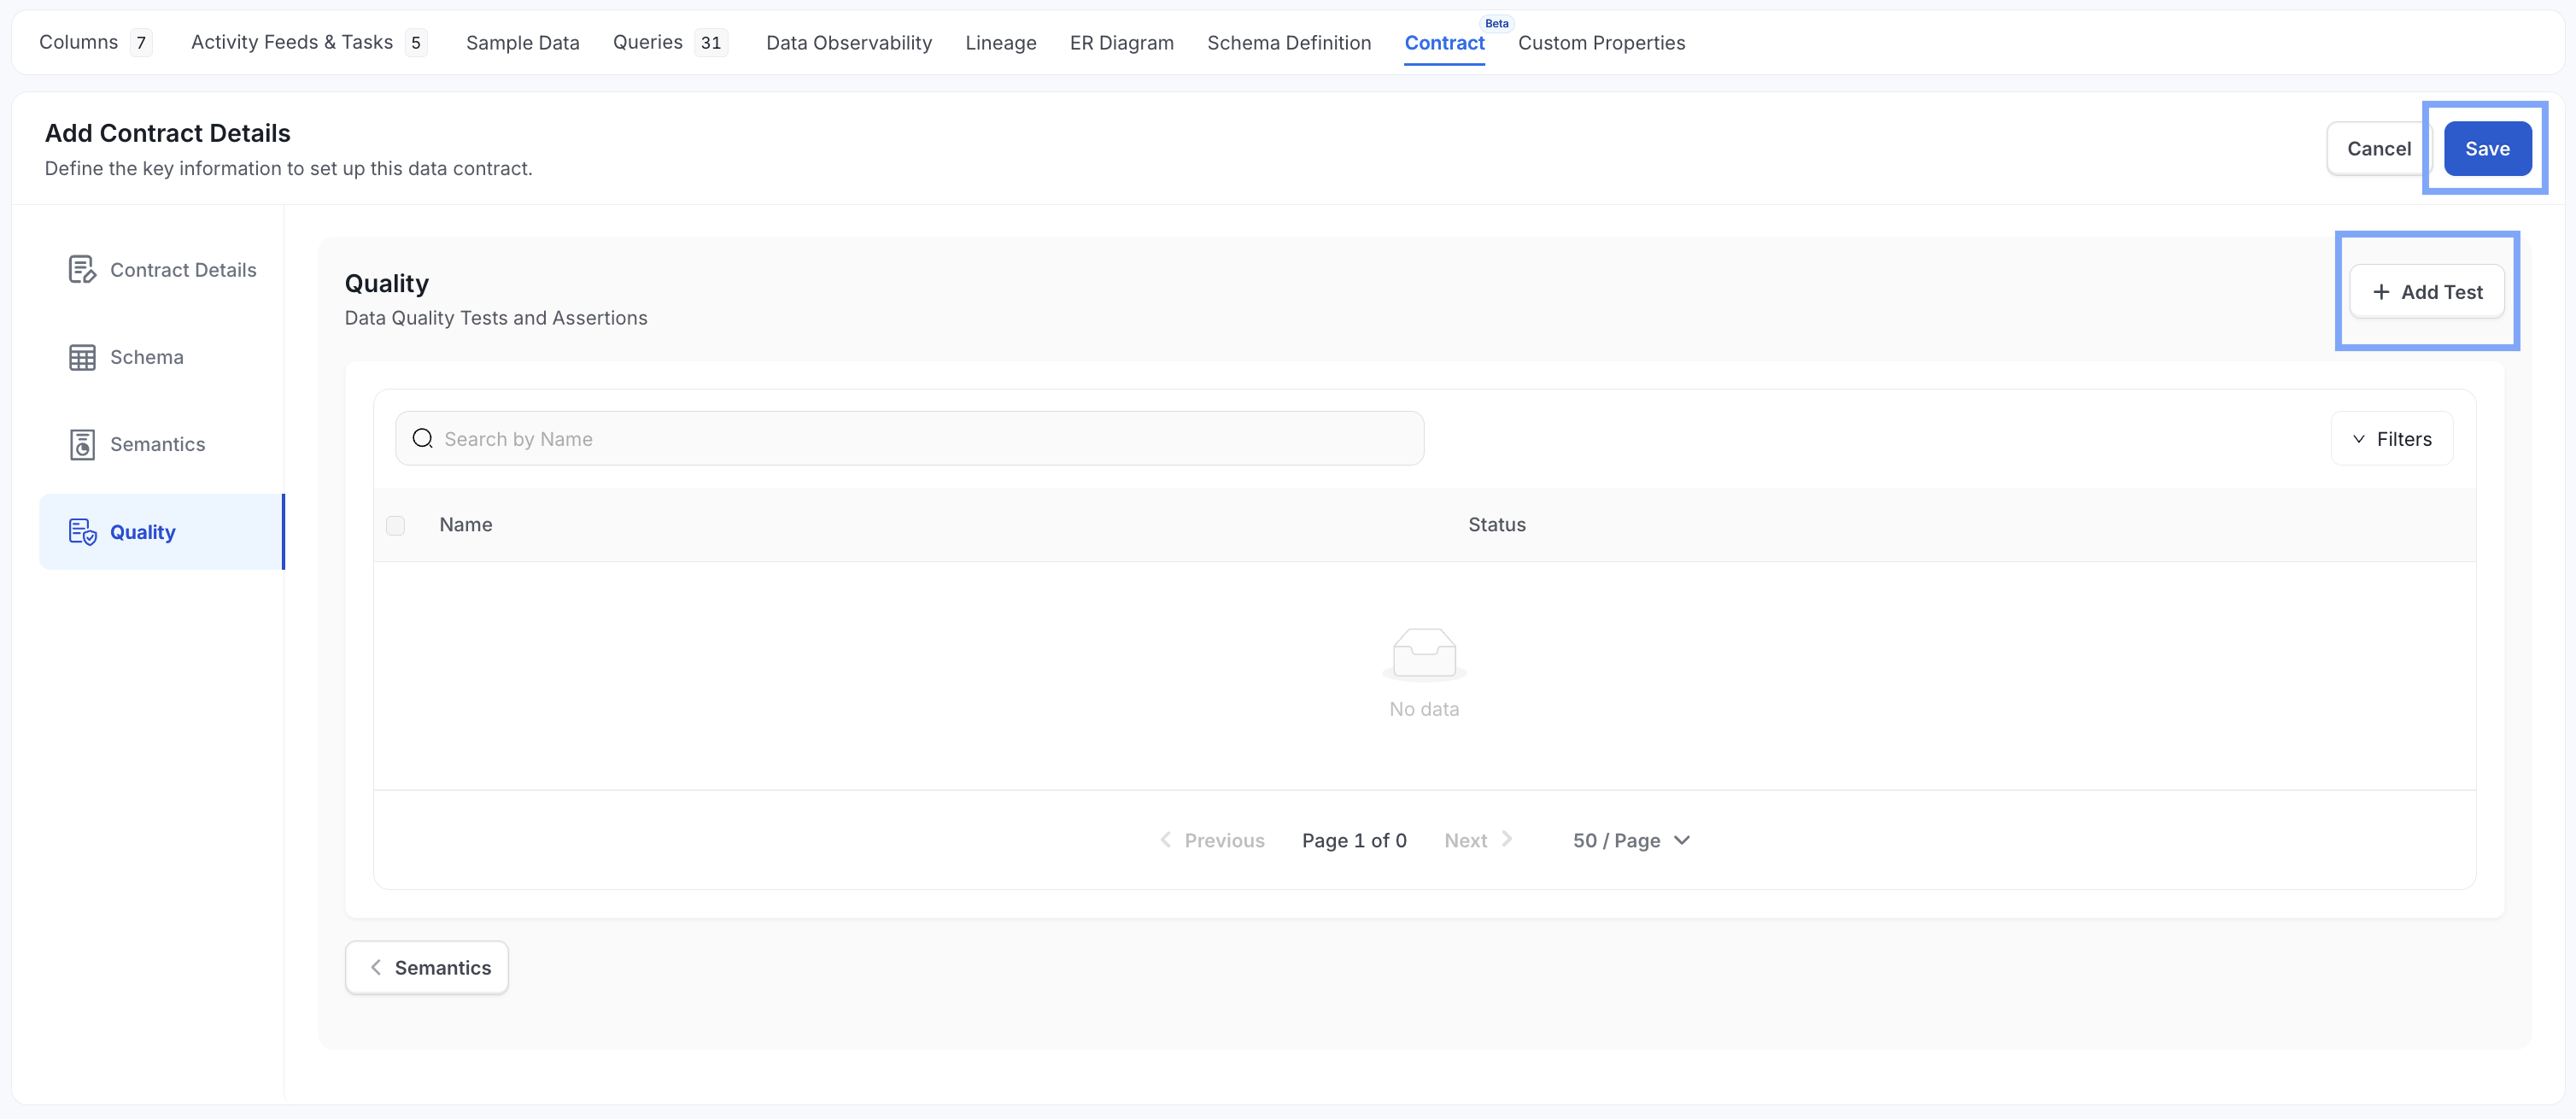The width and height of the screenshot is (2576, 1119).
Task: Go back to Semantics step
Action: click(x=427, y=967)
